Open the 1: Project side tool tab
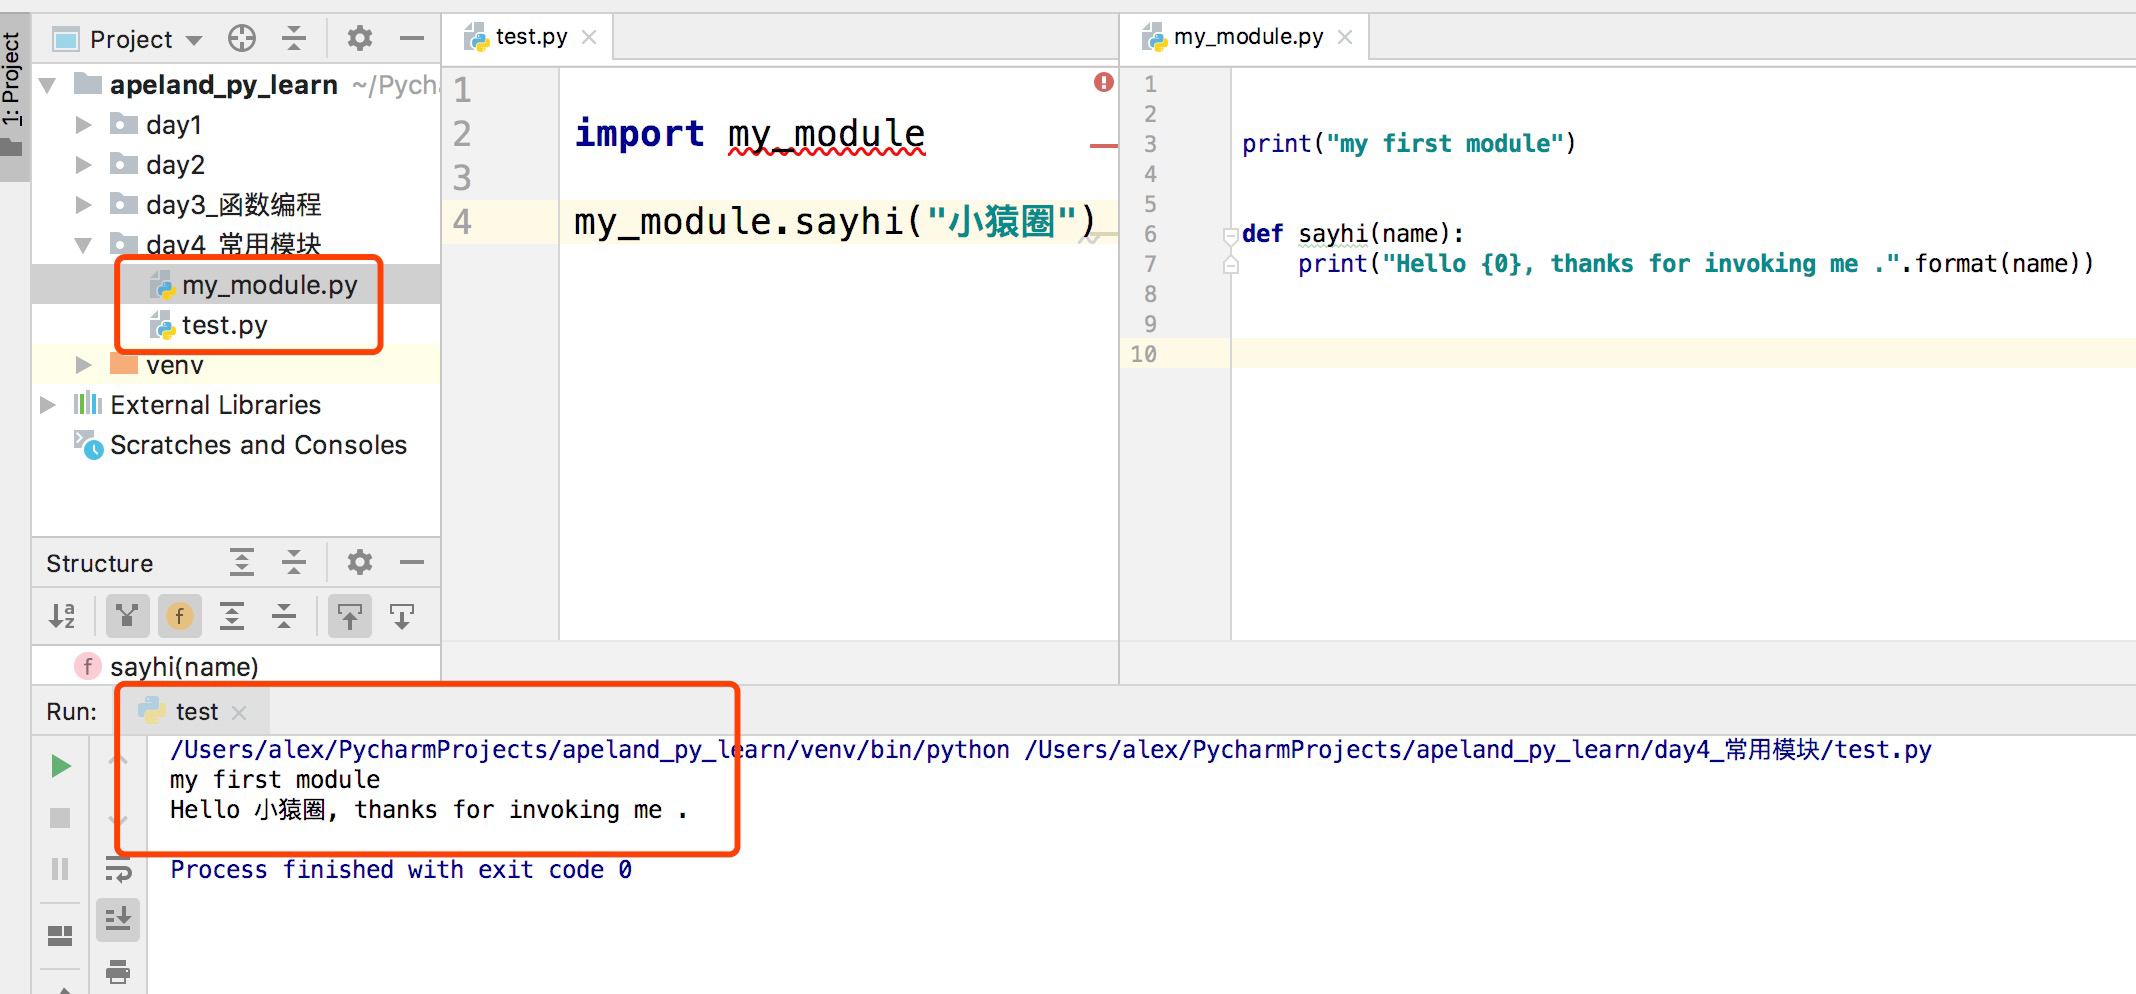The height and width of the screenshot is (994, 2136). coord(14,97)
